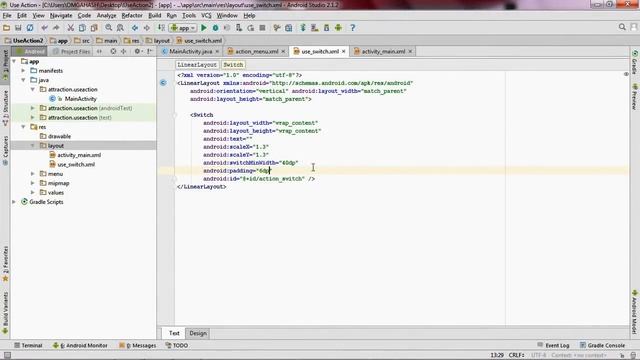Click the Cut scissors icon
This screenshot has width=640, height=360.
pos(71,28)
